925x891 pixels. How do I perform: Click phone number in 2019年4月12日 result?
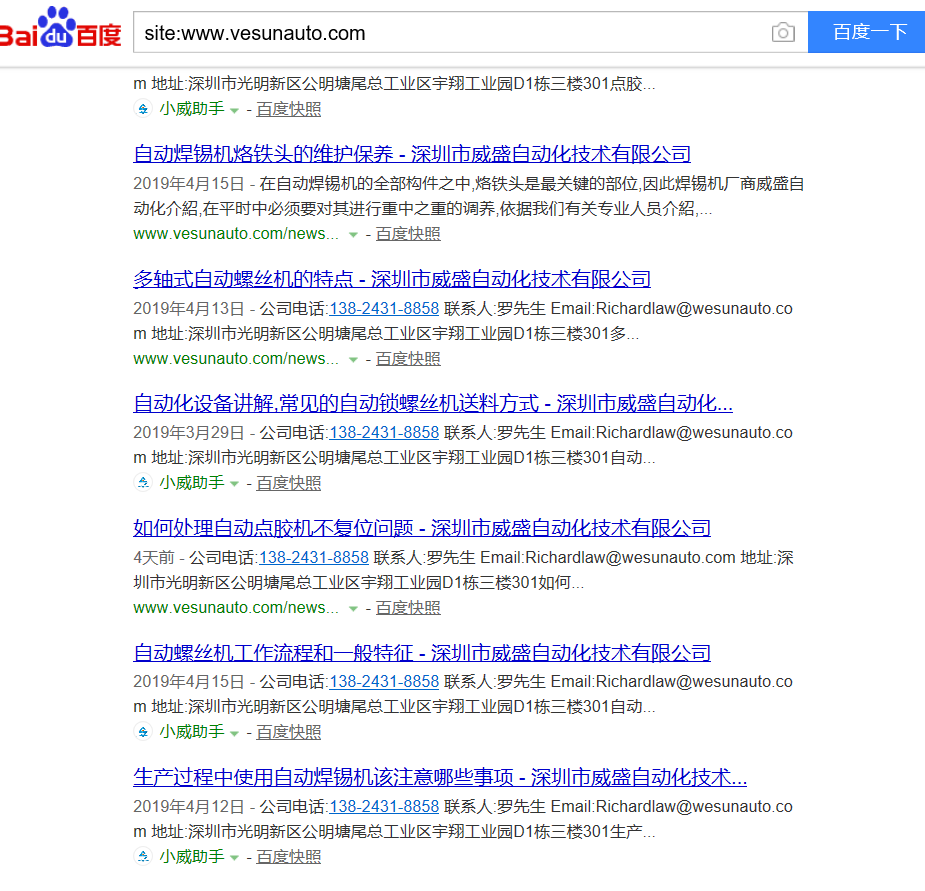pyautogui.click(x=384, y=807)
